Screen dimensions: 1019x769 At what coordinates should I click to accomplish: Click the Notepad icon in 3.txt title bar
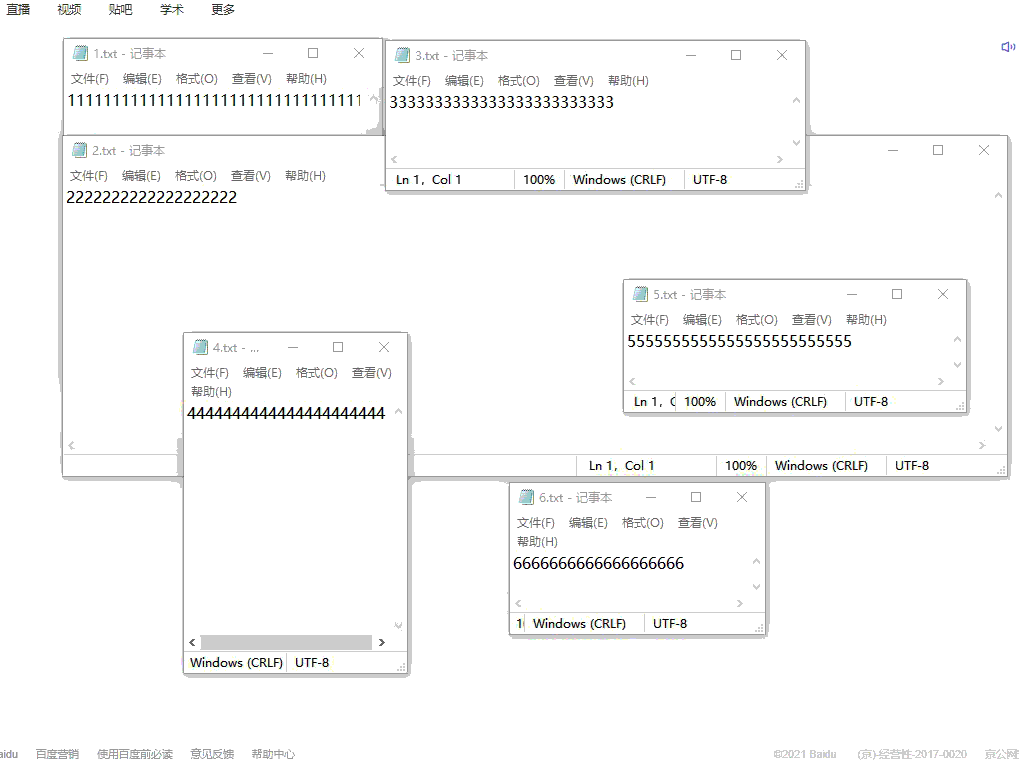[x=403, y=55]
